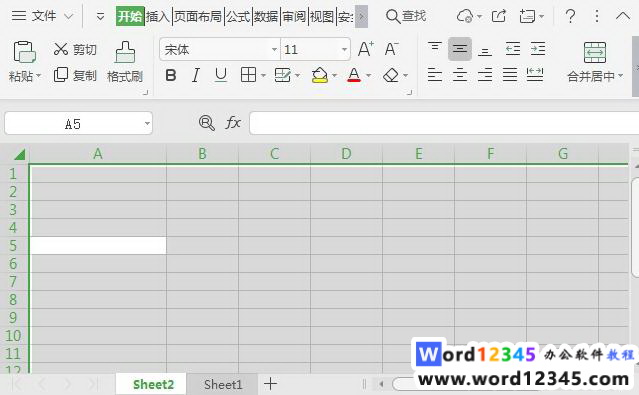Apply yellow fill color to cell
Image resolution: width=639 pixels, height=395 pixels.
point(320,75)
